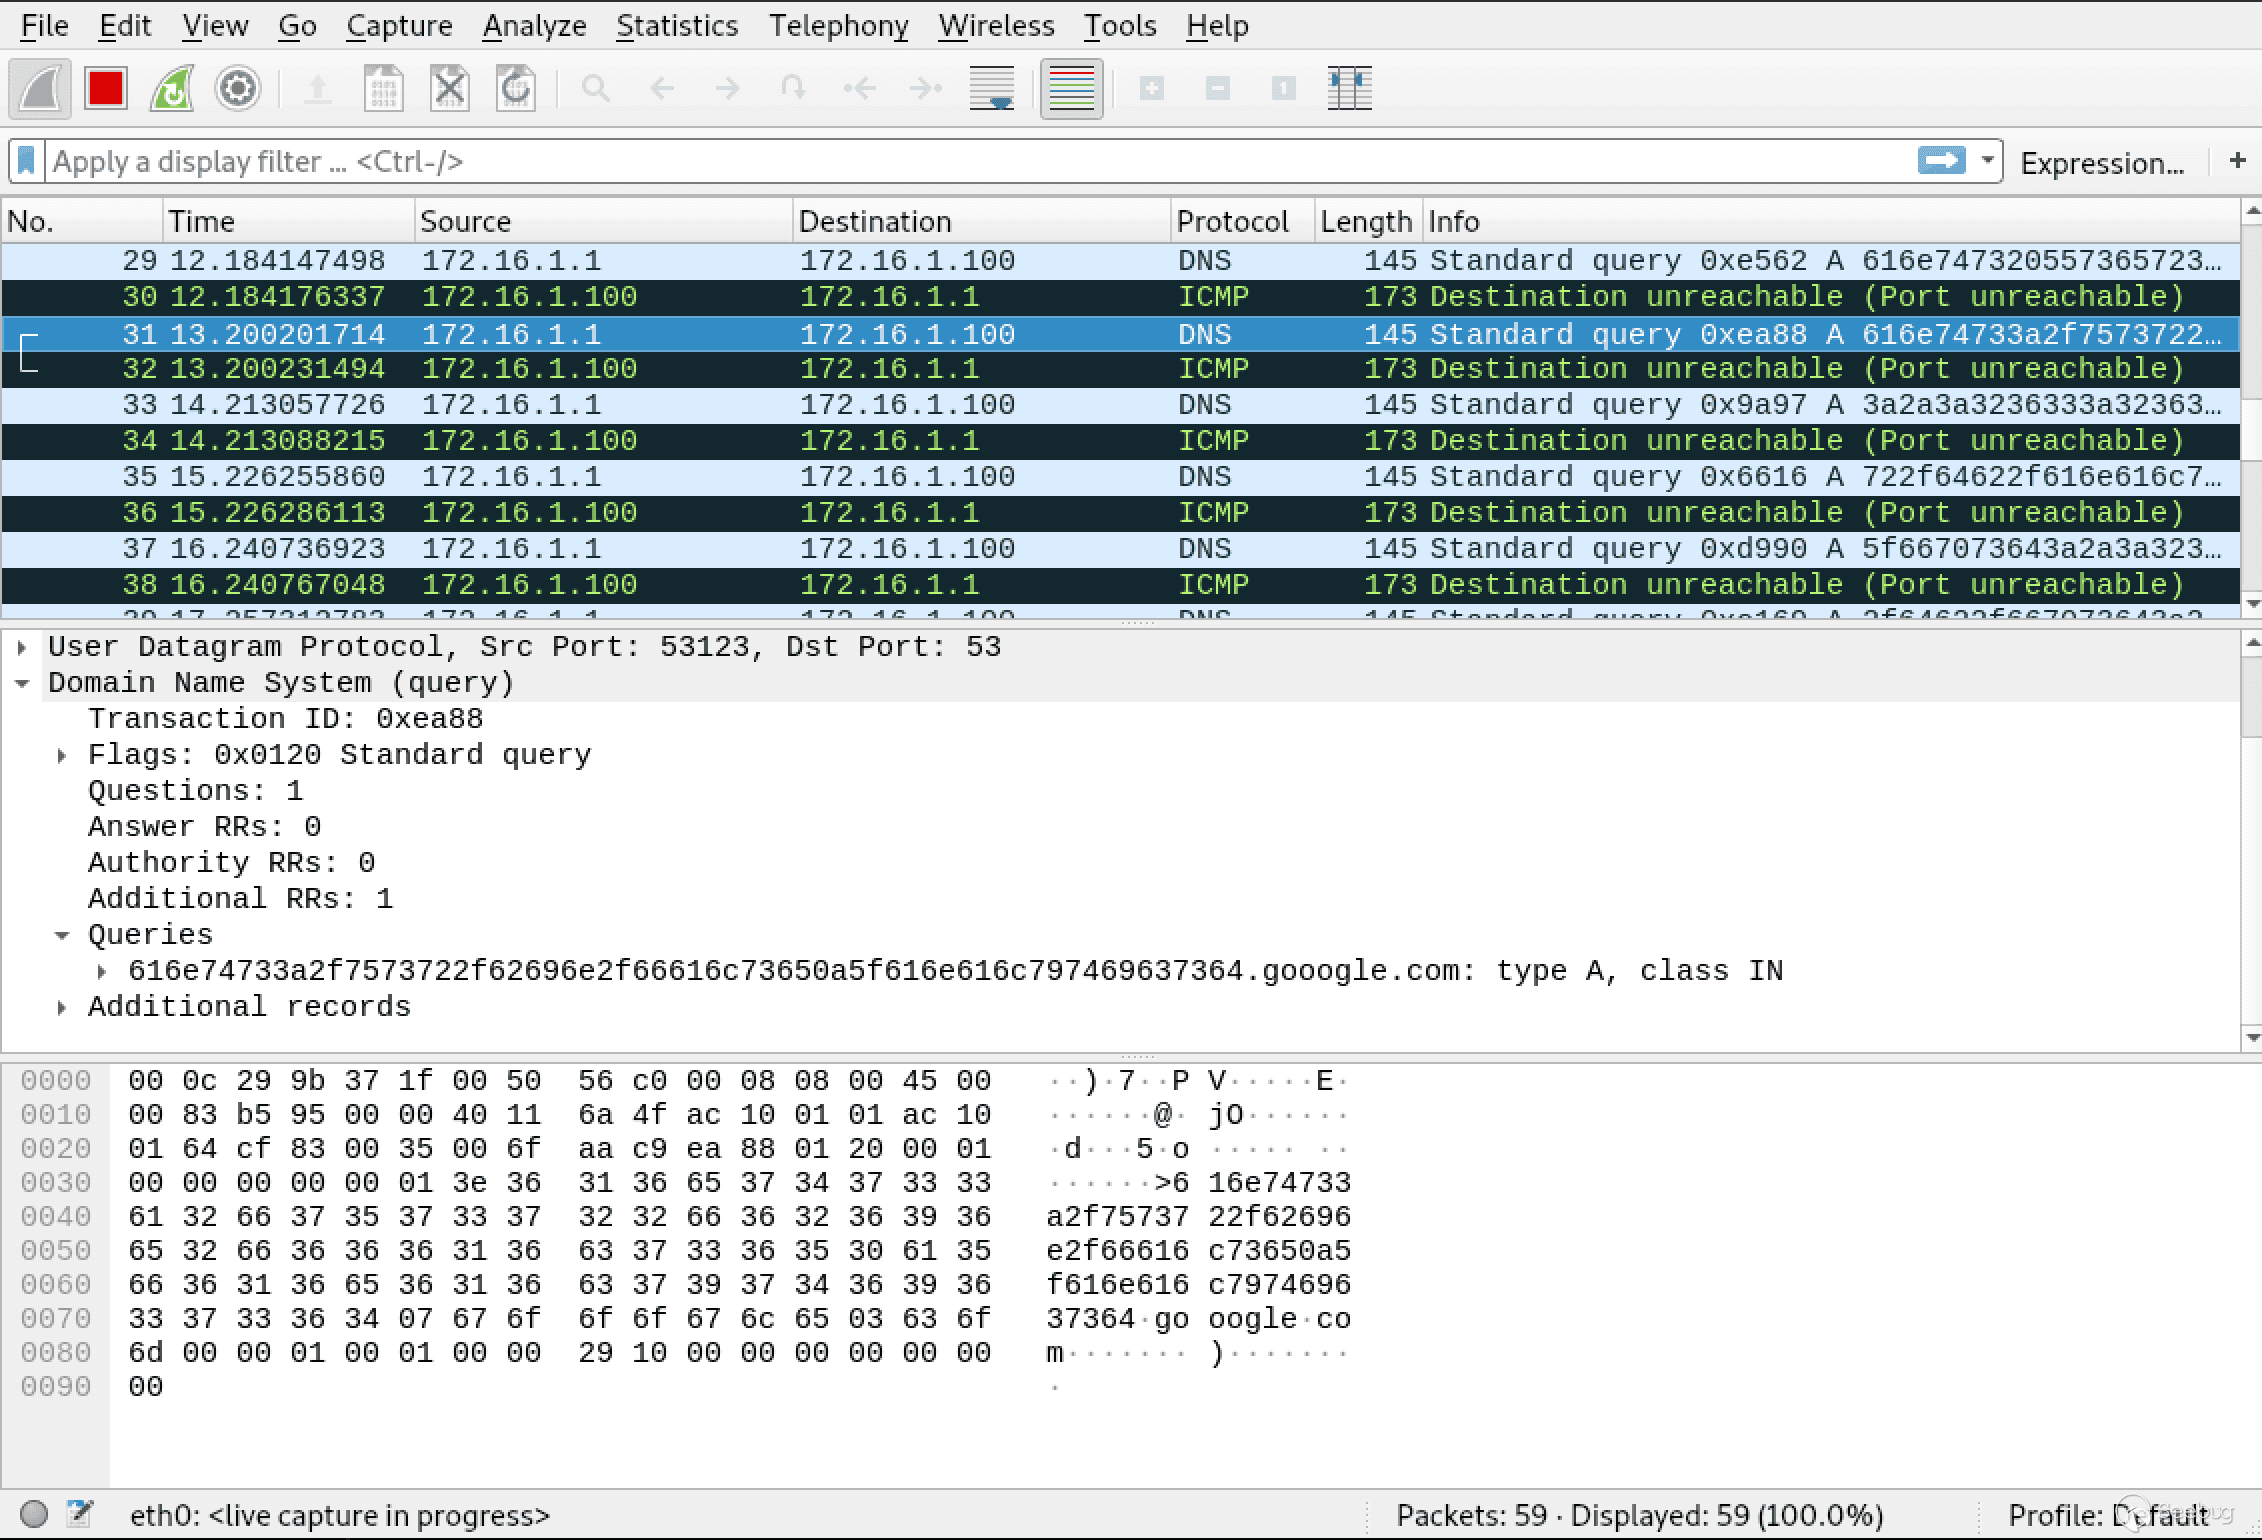The height and width of the screenshot is (1540, 2262).
Task: Expand the Additional records section
Action: point(69,1005)
